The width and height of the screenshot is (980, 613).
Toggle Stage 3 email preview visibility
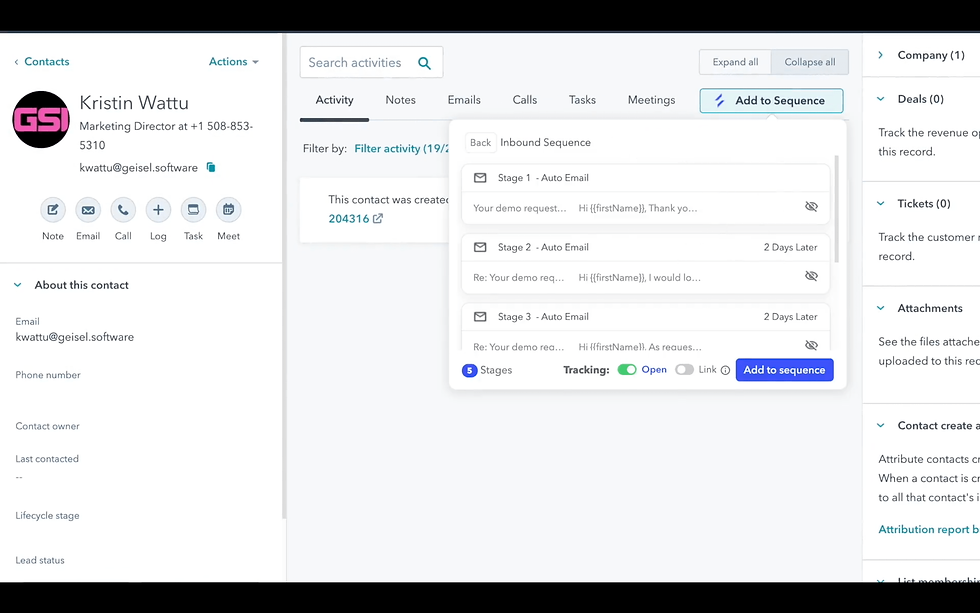click(811, 345)
